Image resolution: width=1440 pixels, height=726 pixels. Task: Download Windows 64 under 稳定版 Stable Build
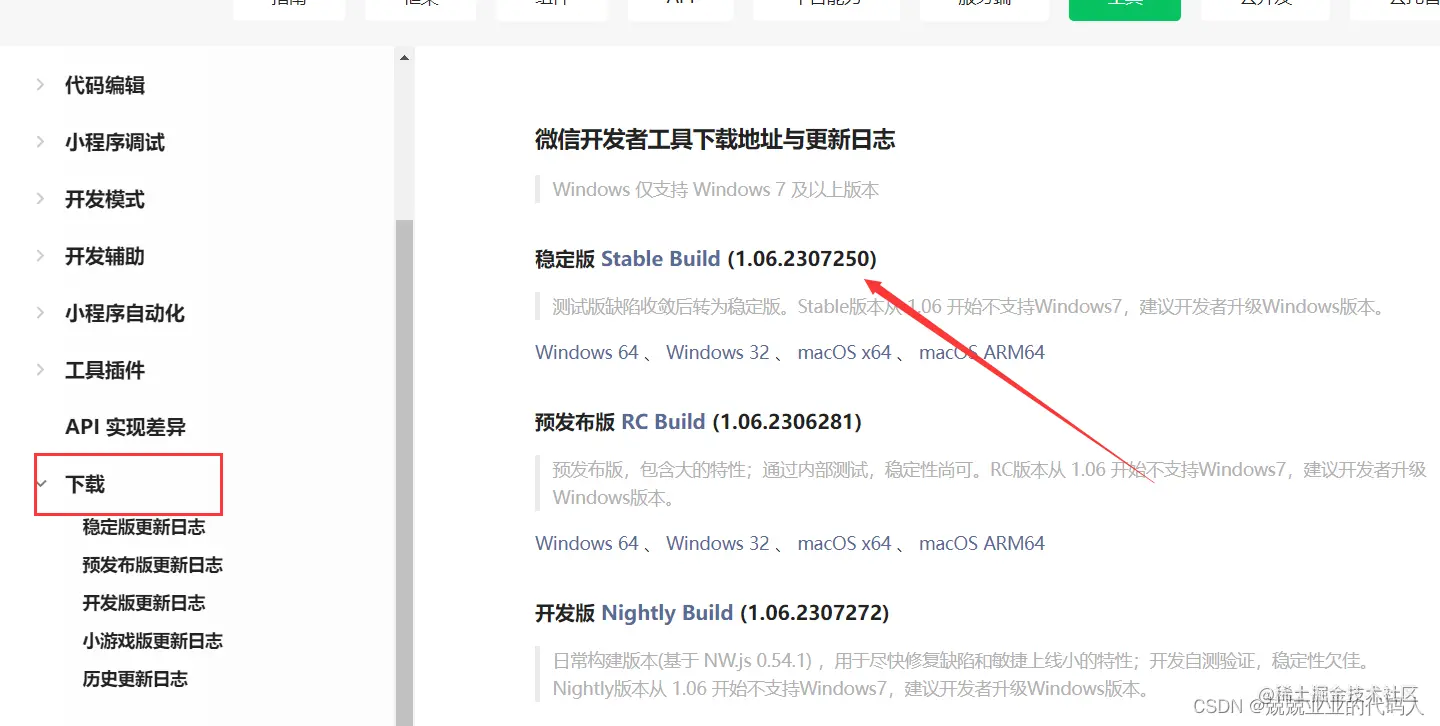[x=587, y=352]
